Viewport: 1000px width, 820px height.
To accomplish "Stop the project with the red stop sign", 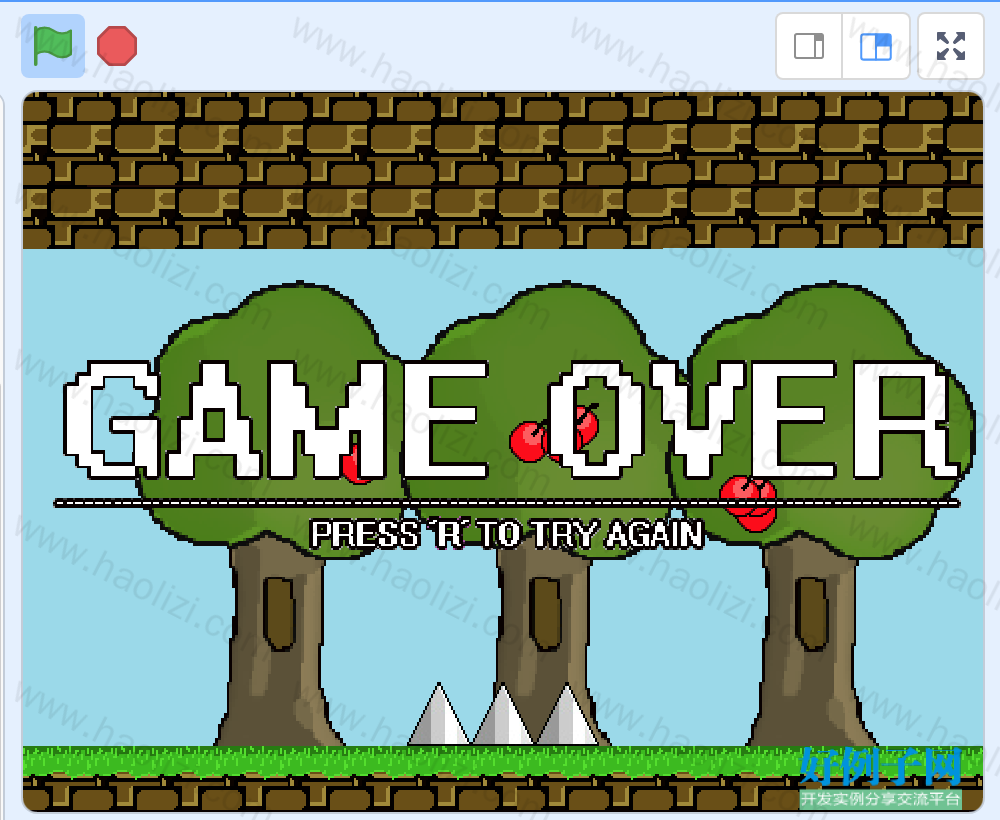I will point(117,46).
